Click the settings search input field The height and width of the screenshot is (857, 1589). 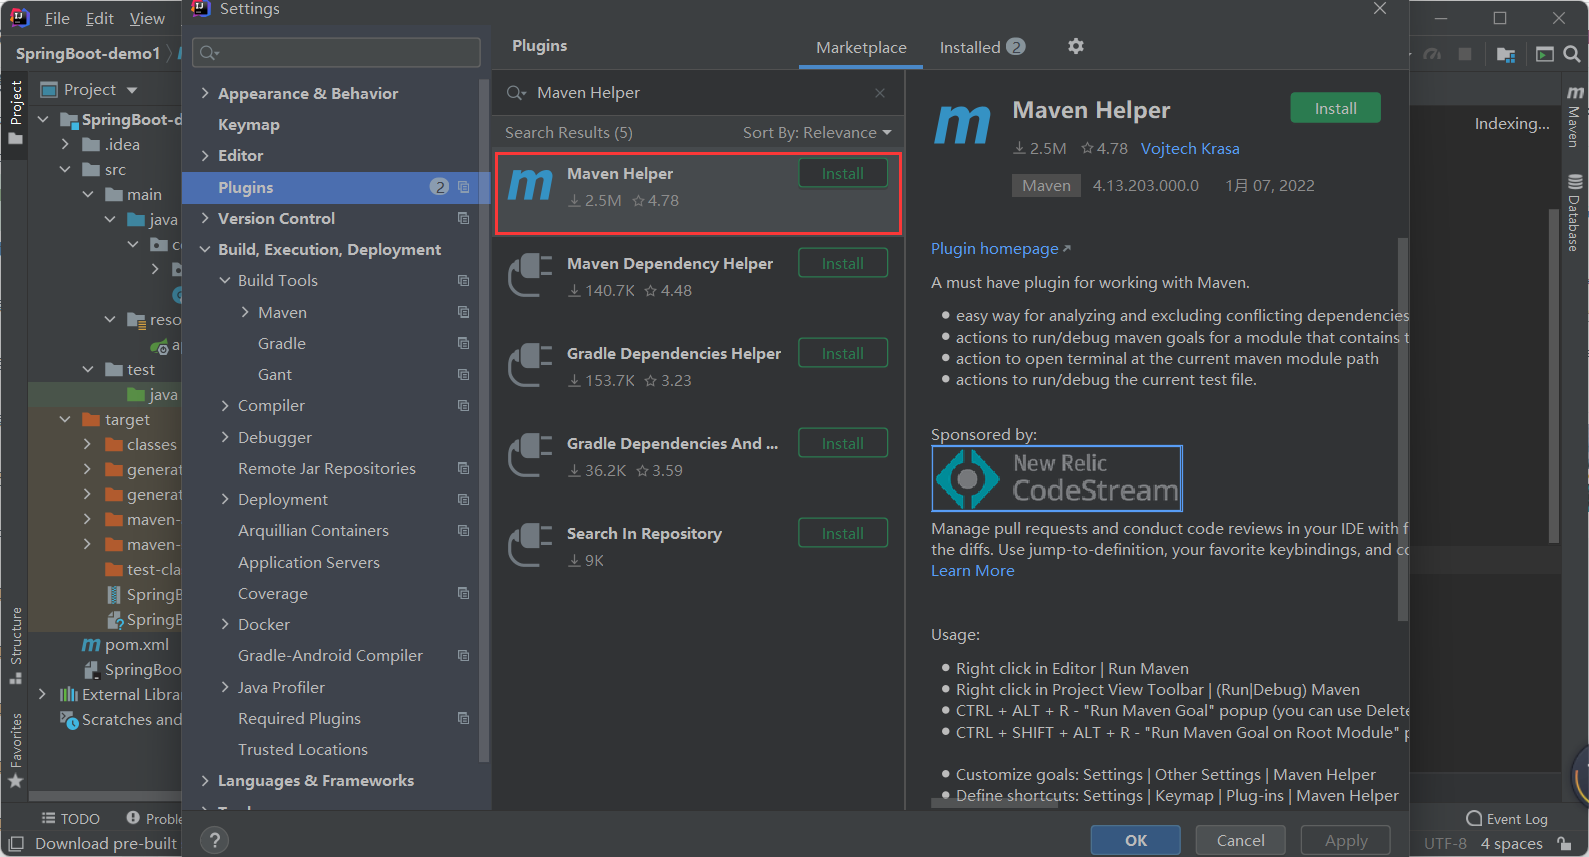[337, 52]
